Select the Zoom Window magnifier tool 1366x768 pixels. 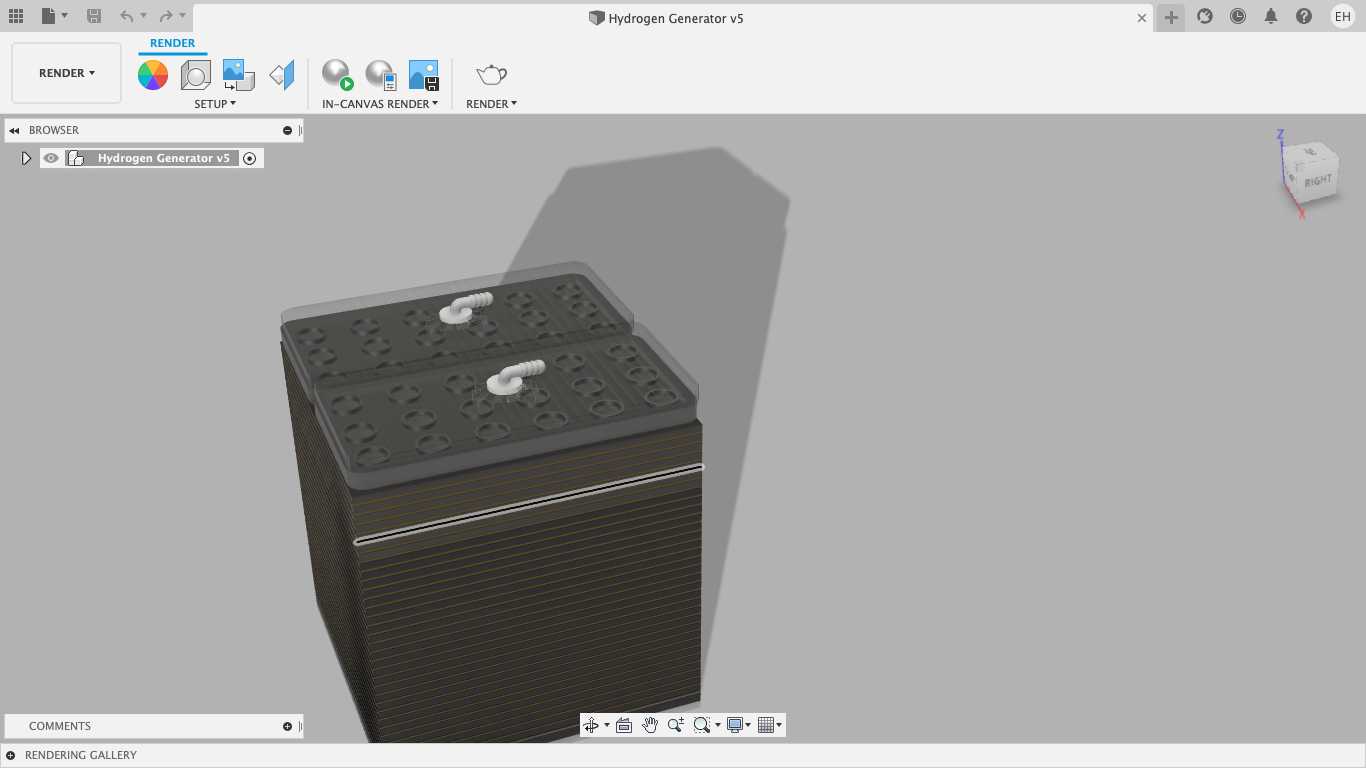click(702, 725)
